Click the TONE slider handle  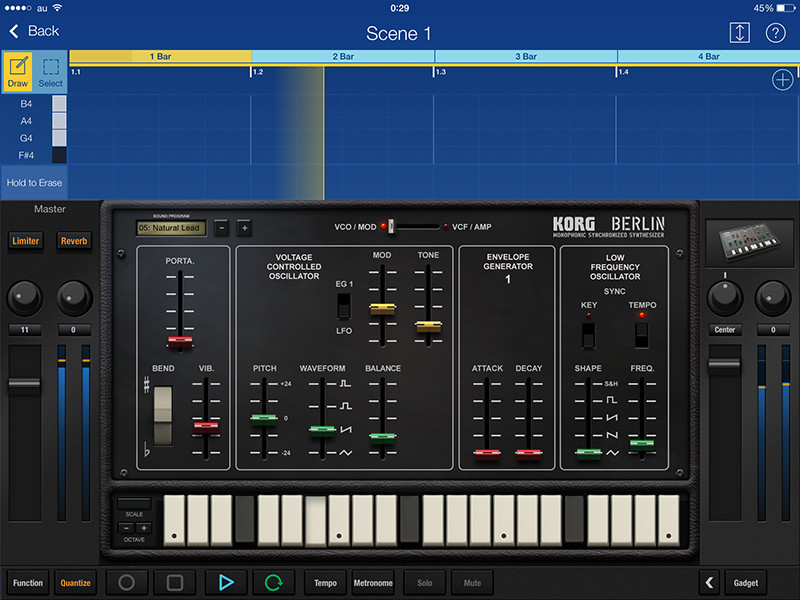pos(428,326)
